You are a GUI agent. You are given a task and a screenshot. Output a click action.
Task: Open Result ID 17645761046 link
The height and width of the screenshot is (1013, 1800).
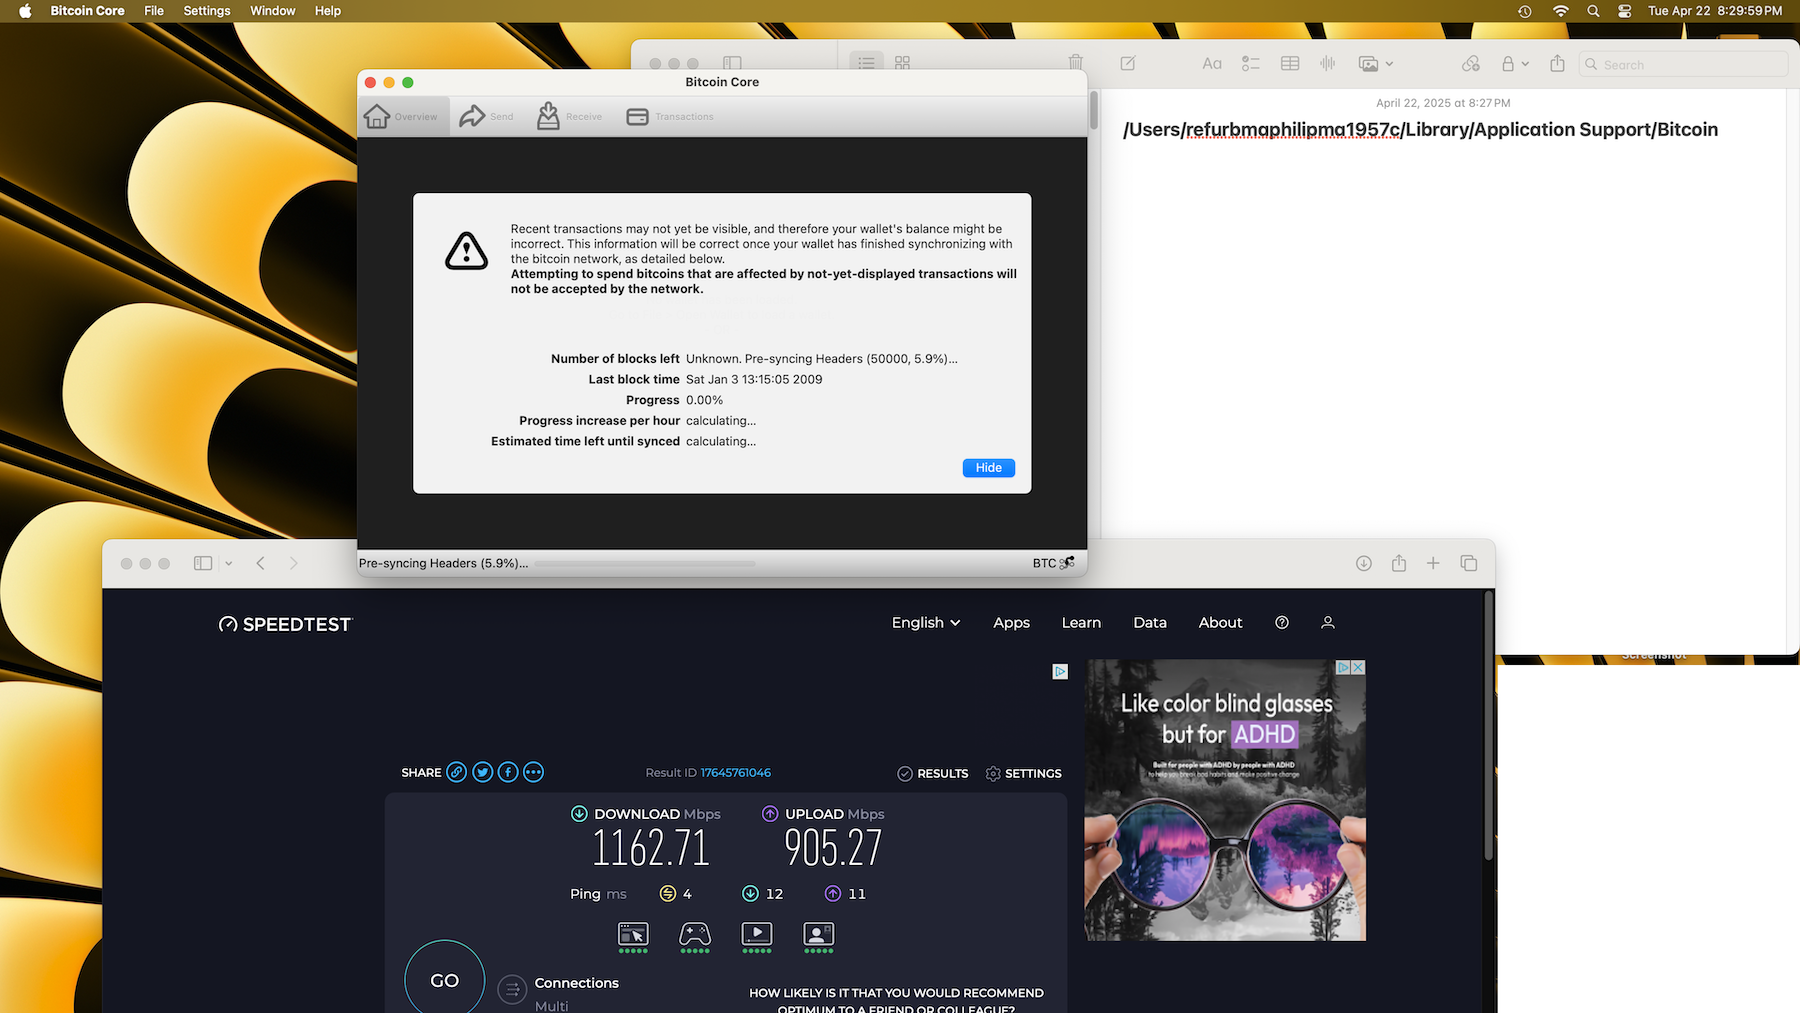[x=735, y=772]
